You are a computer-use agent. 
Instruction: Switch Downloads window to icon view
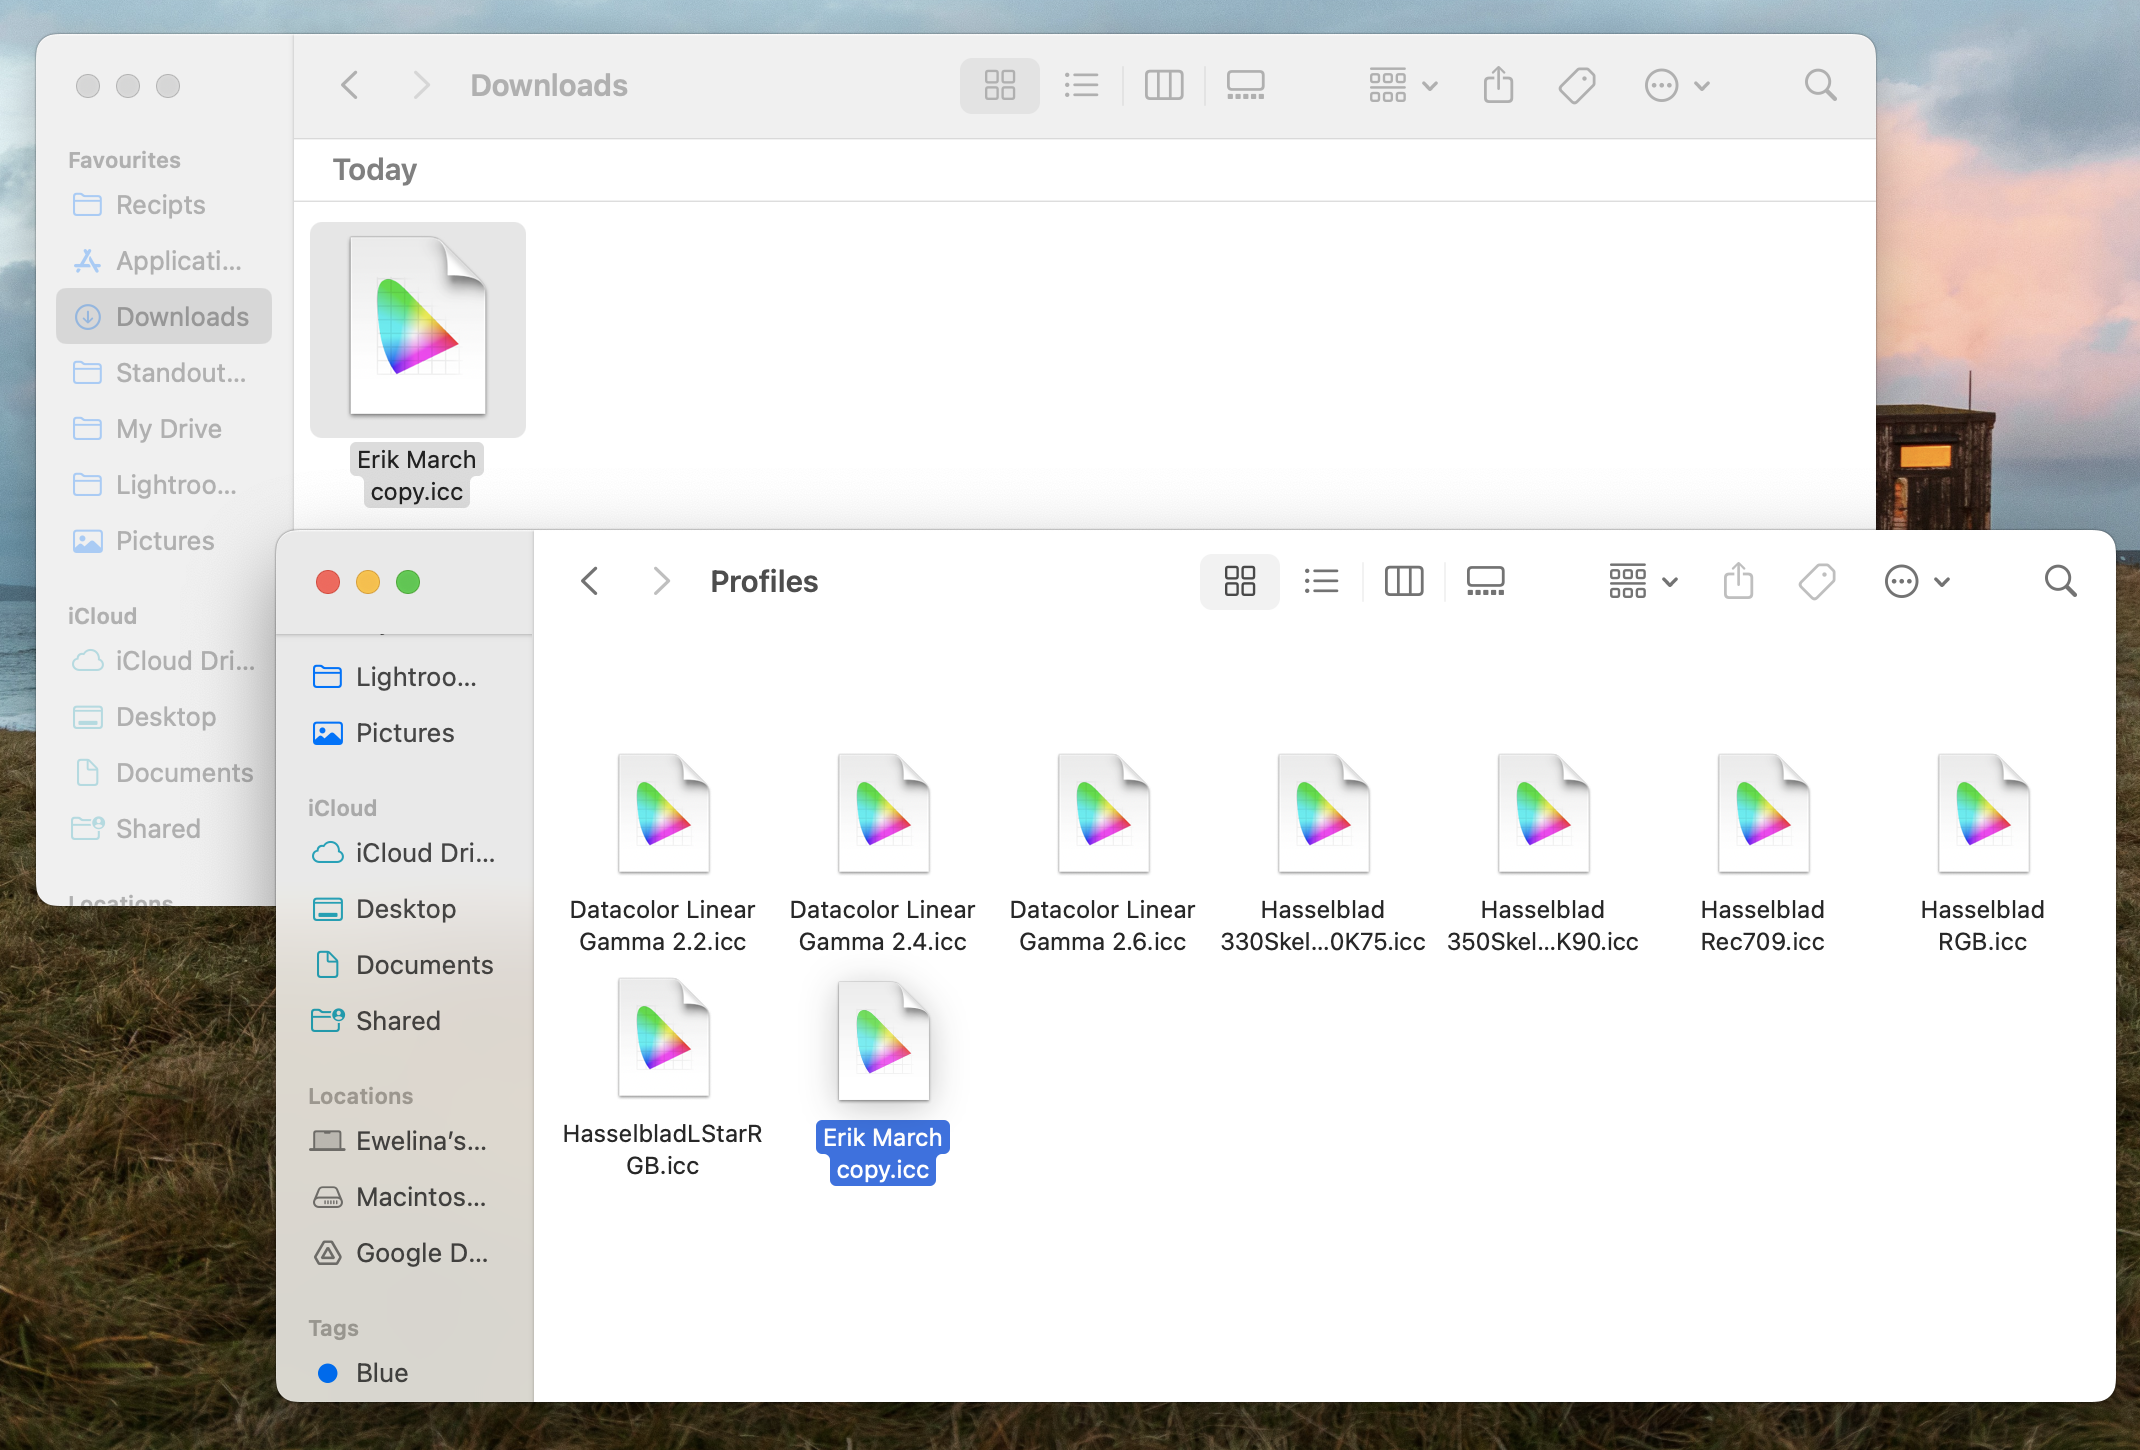[999, 85]
